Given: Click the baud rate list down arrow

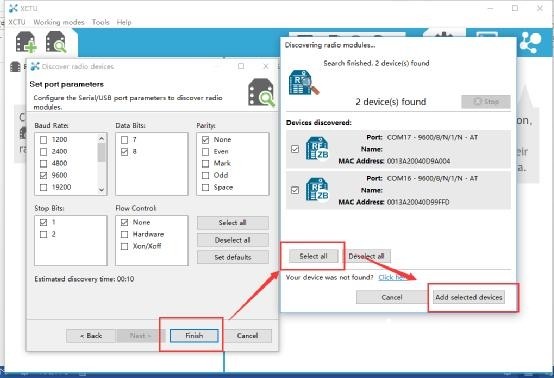Looking at the screenshot, I should pyautogui.click(x=101, y=190).
